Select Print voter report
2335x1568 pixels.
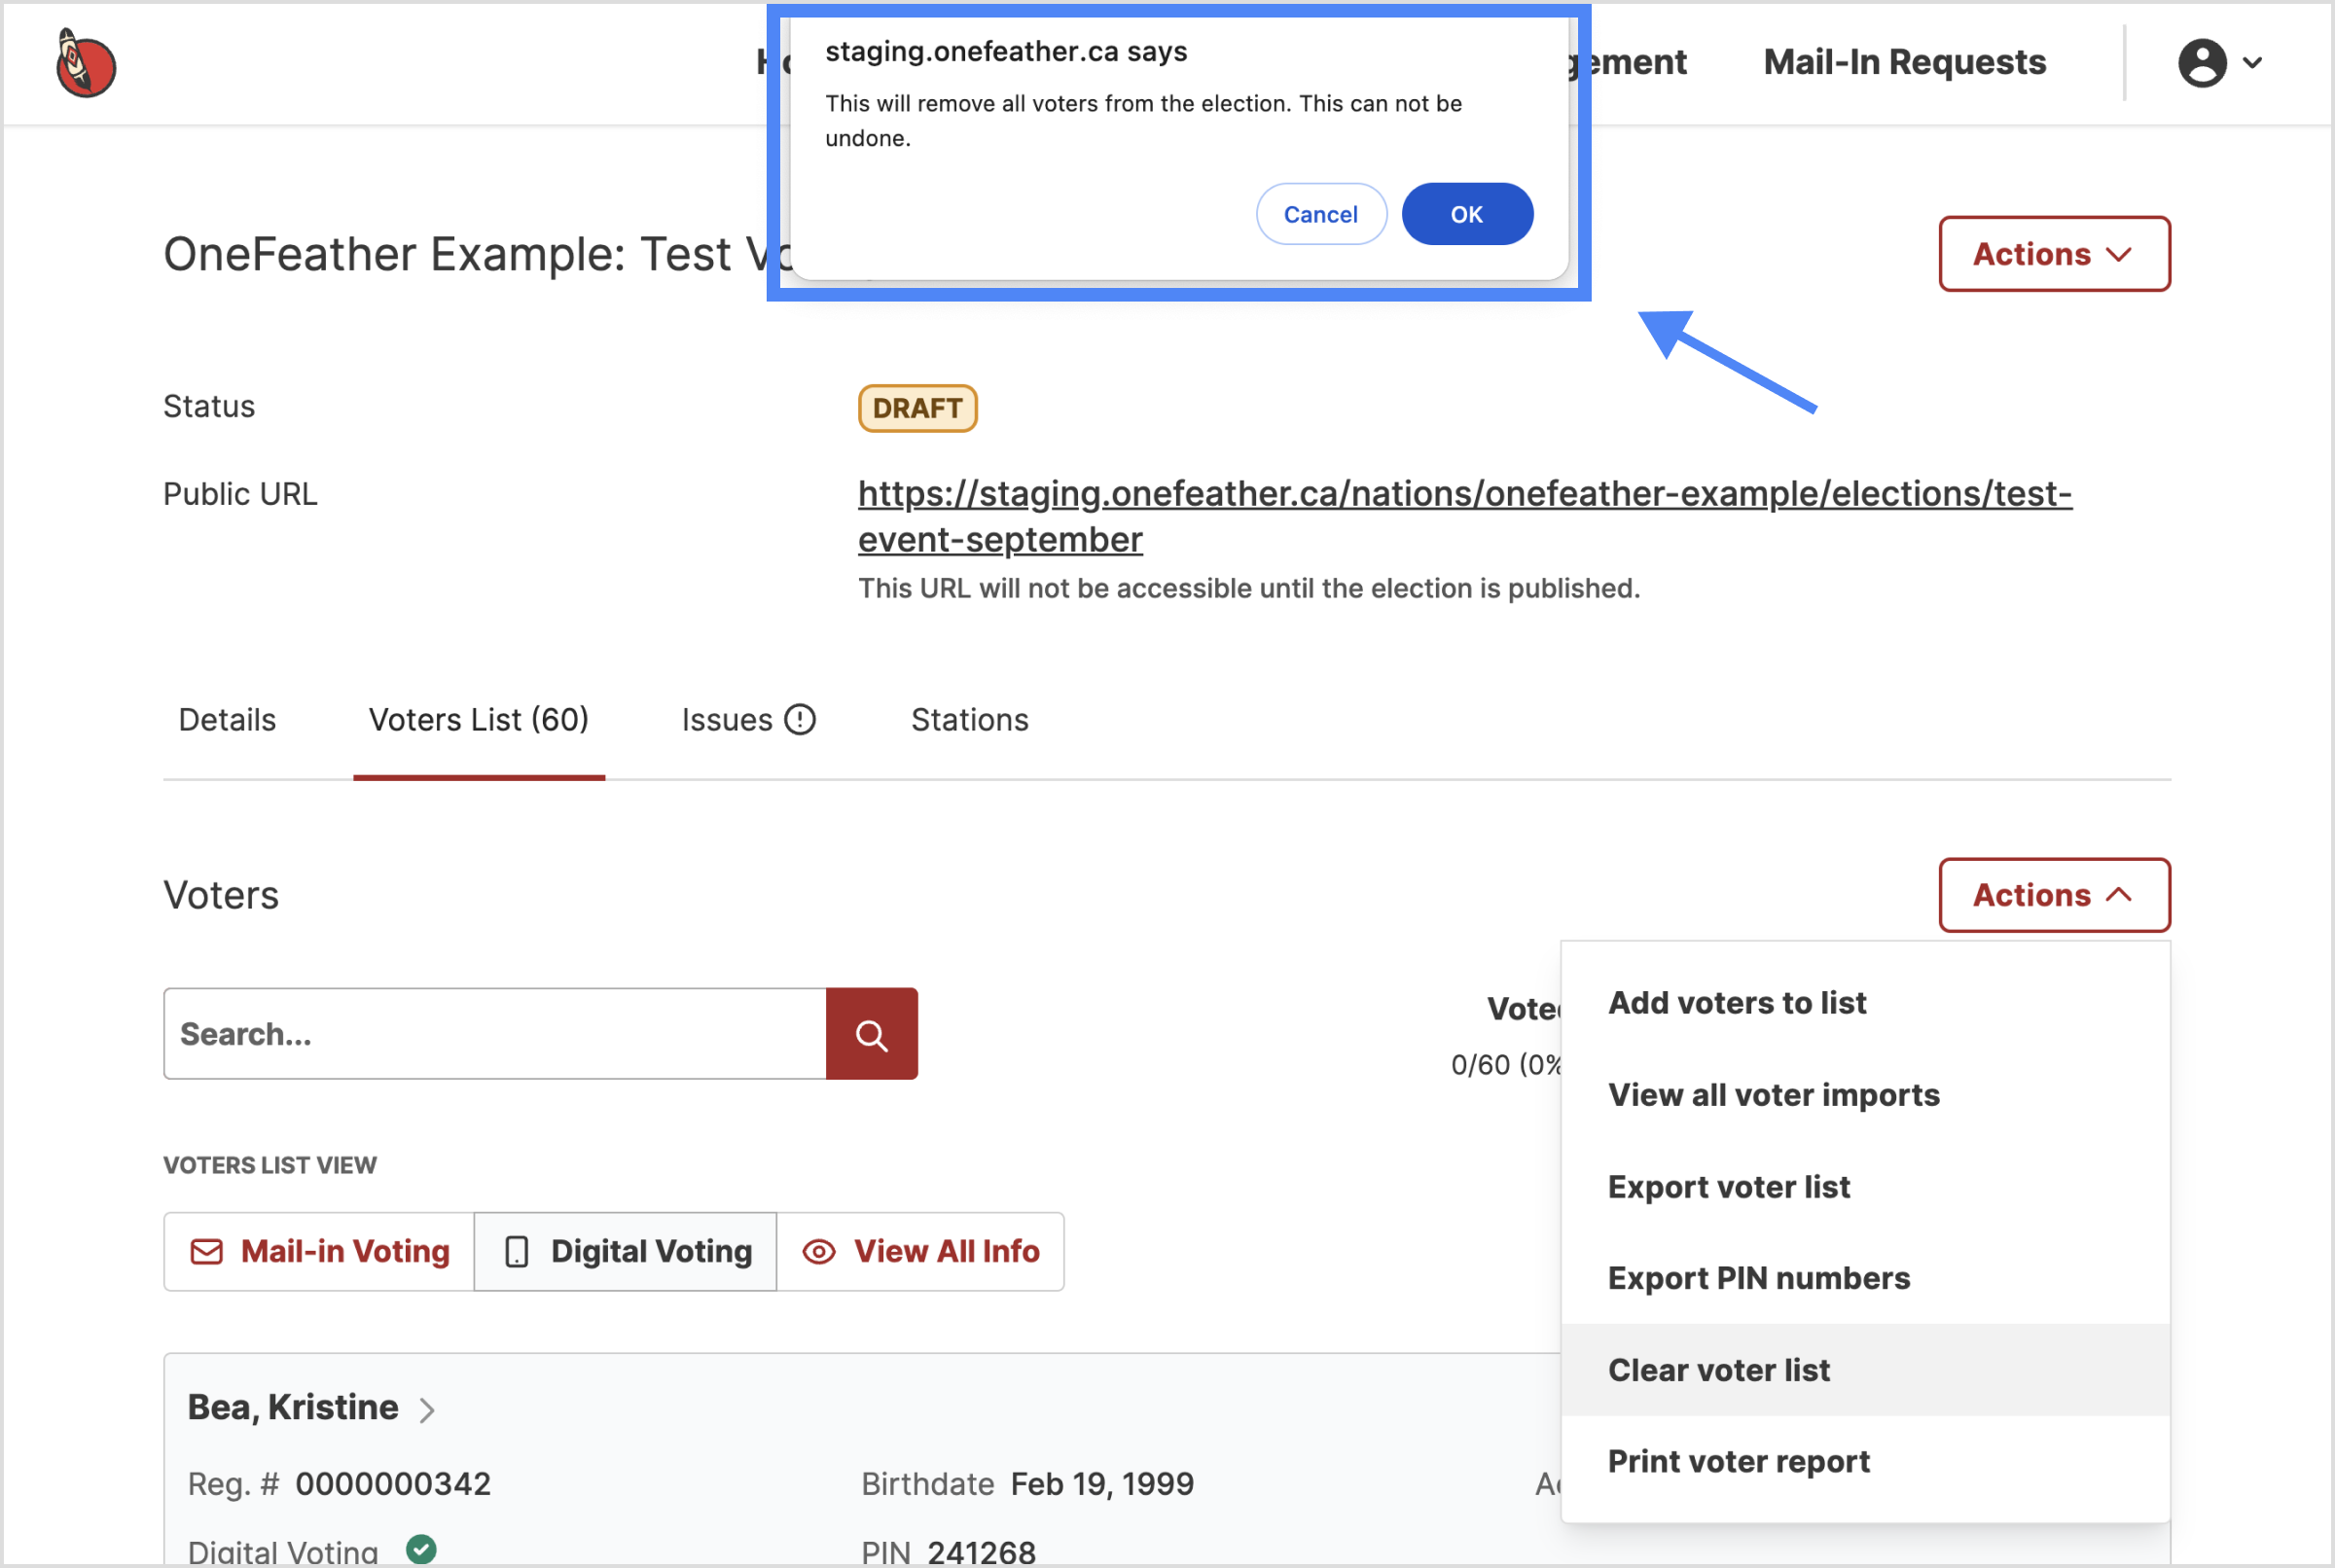coord(1865,1462)
